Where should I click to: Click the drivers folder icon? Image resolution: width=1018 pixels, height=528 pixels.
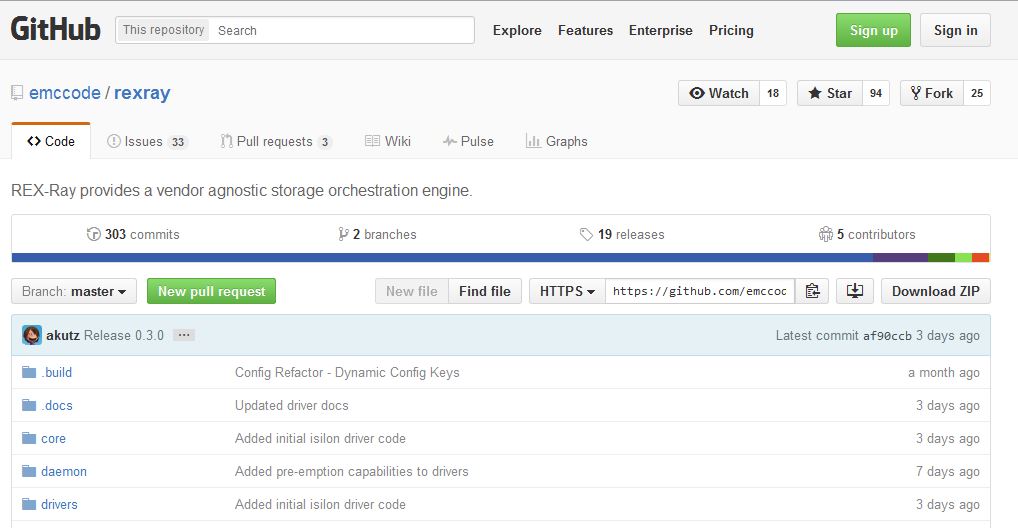29,505
